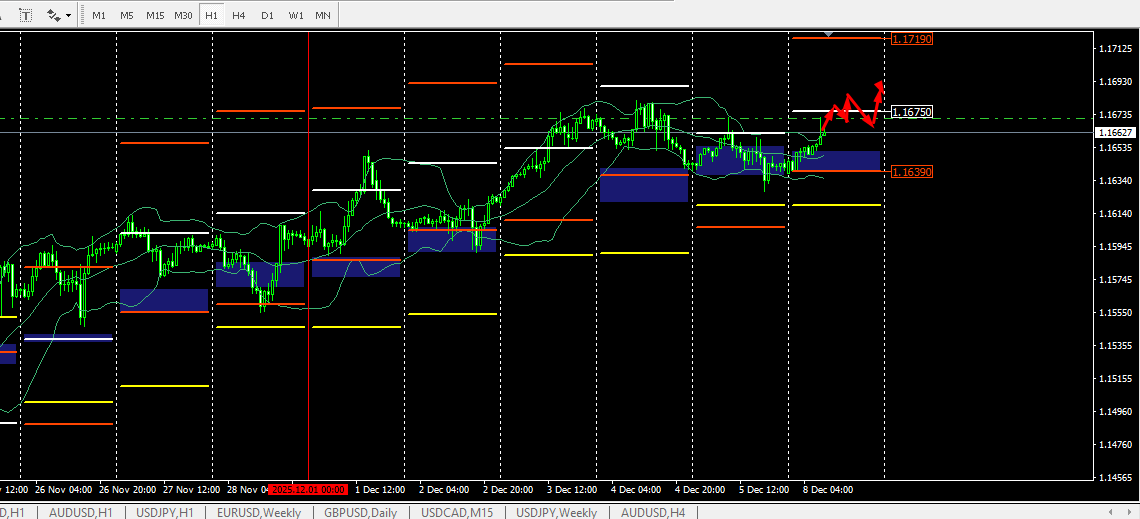Viewport: 1140px width, 519px height.
Task: Switch chart to H4 timeframe
Action: click(238, 15)
